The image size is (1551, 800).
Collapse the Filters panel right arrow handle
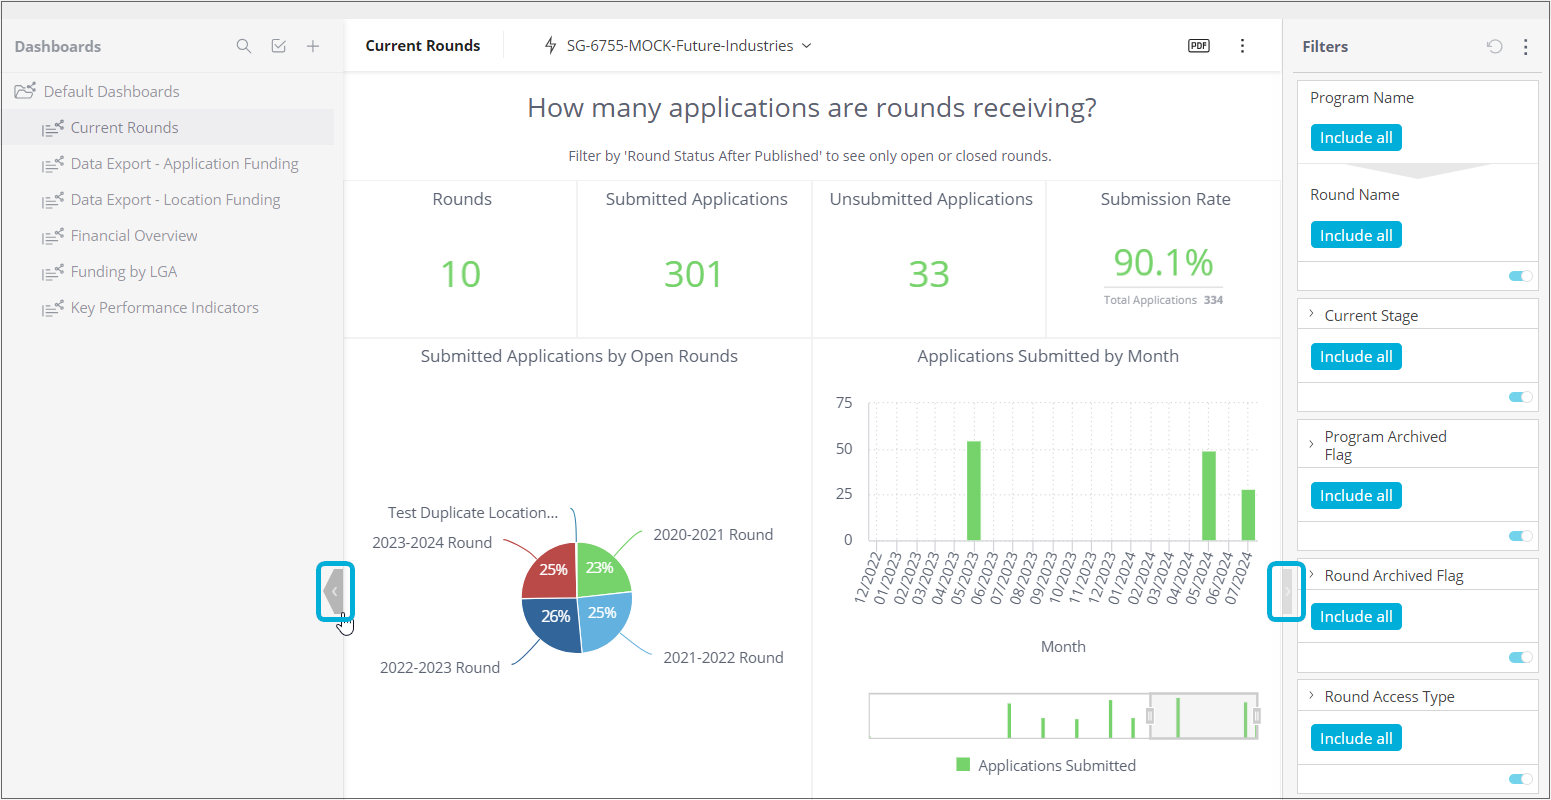click(1286, 591)
